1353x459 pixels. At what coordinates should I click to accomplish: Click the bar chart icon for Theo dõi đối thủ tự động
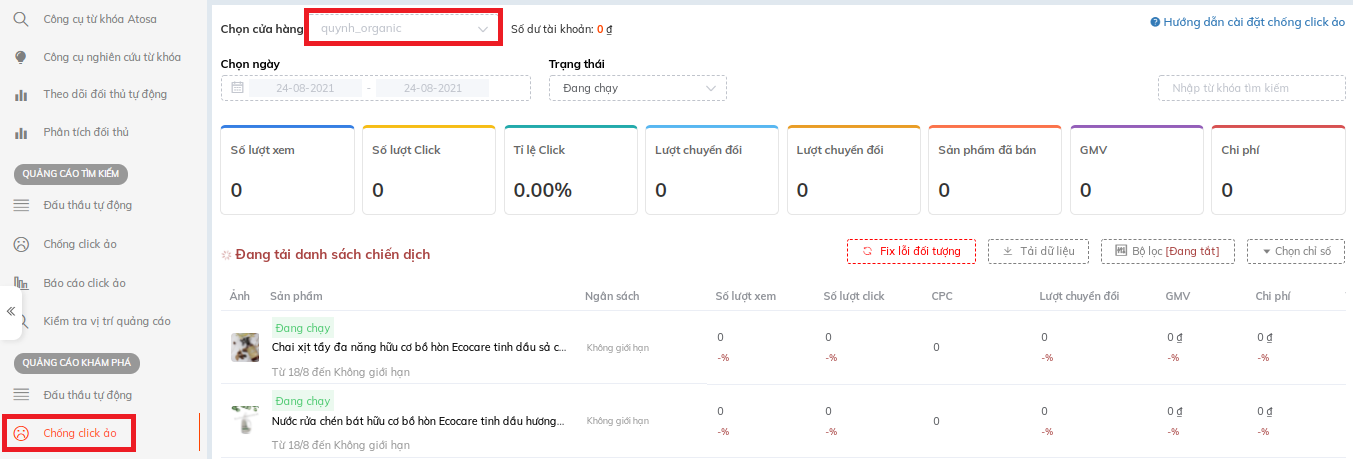[21, 95]
